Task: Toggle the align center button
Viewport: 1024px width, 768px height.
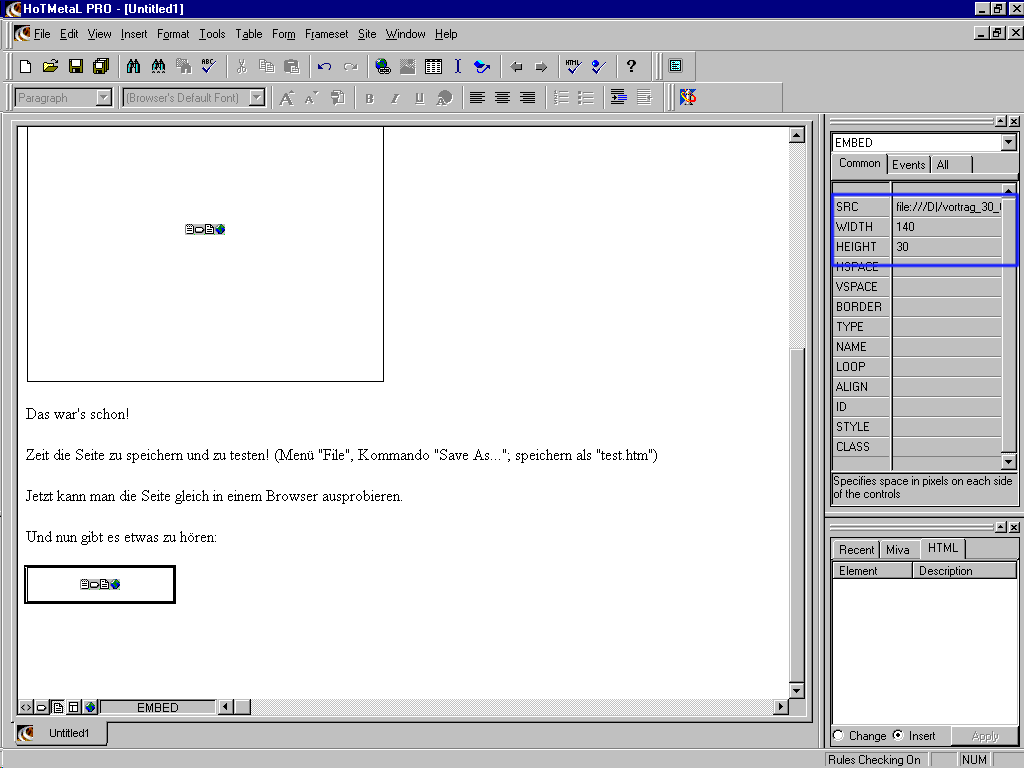Action: [x=502, y=98]
